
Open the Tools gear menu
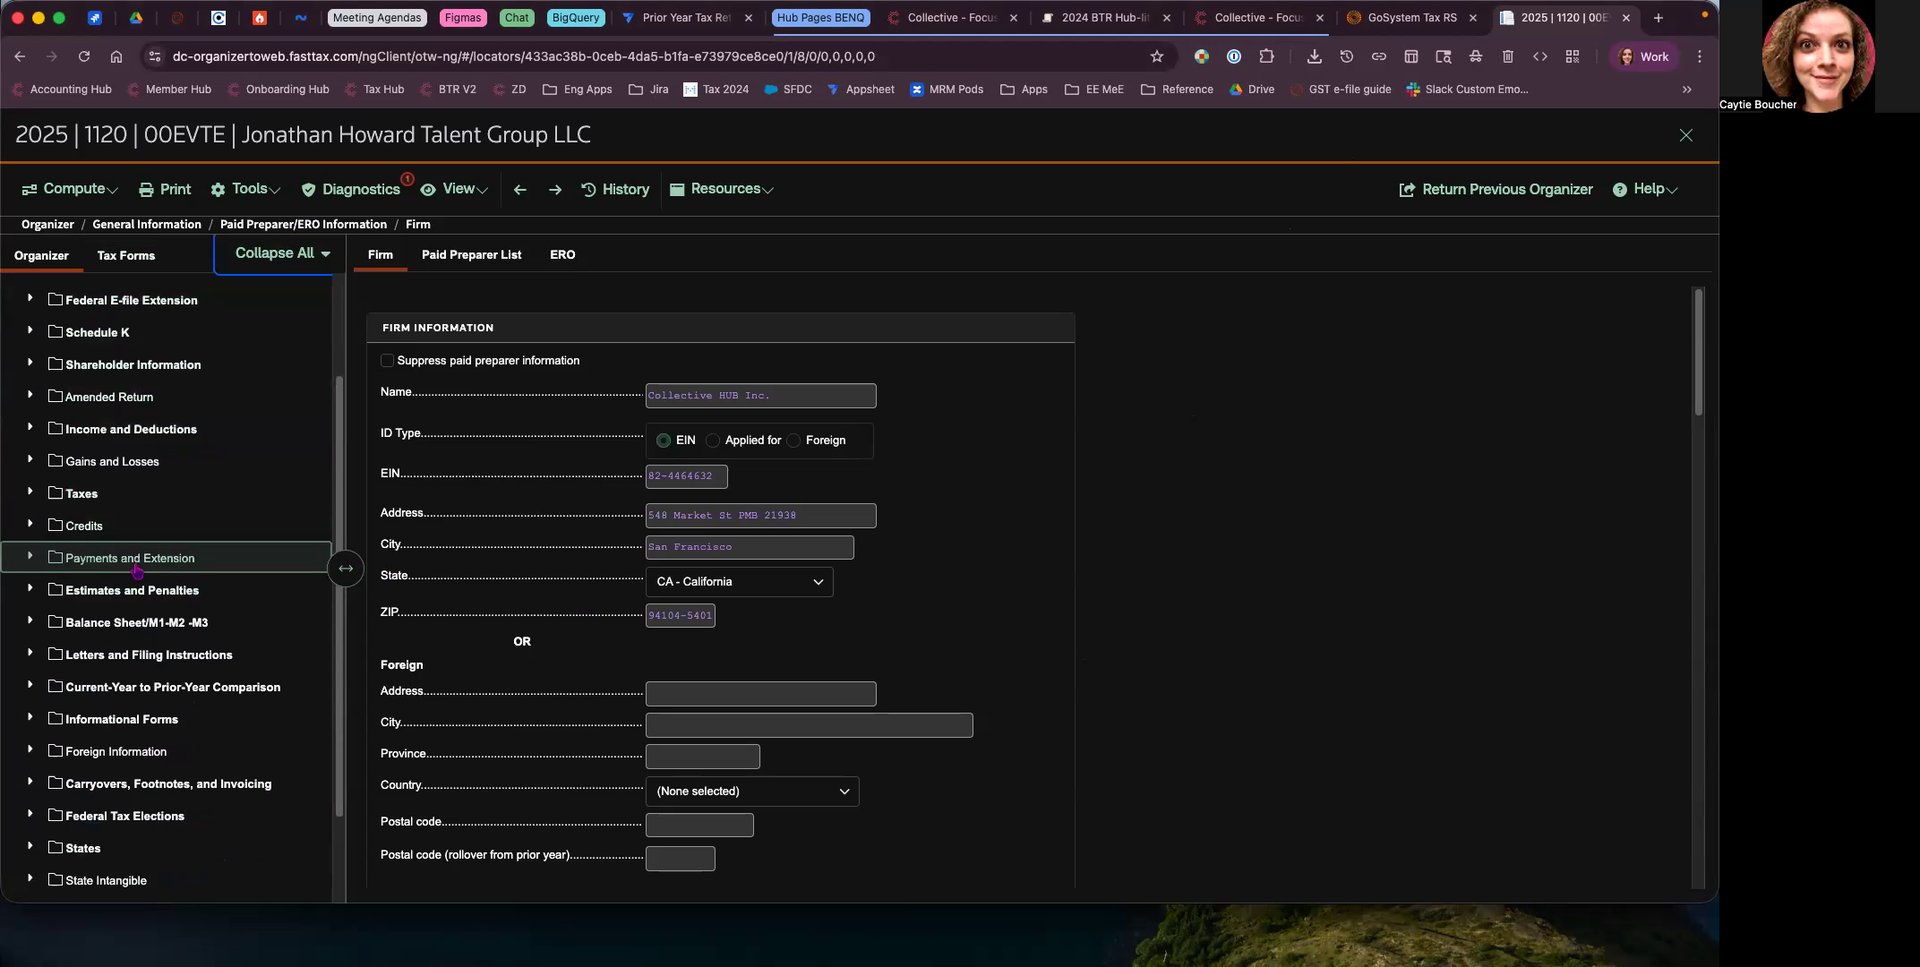(245, 189)
